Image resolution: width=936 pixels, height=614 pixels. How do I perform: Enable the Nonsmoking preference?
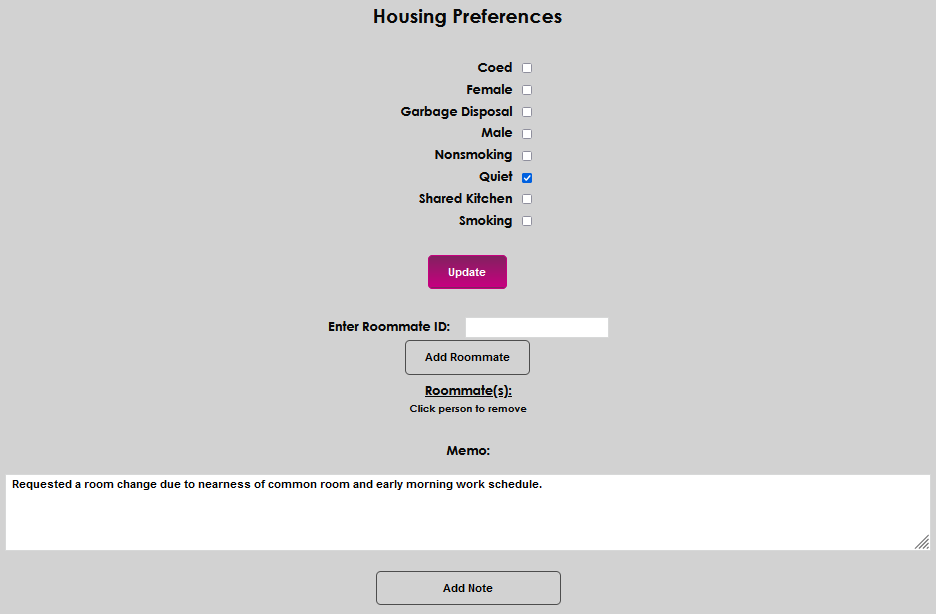[x=526, y=155]
